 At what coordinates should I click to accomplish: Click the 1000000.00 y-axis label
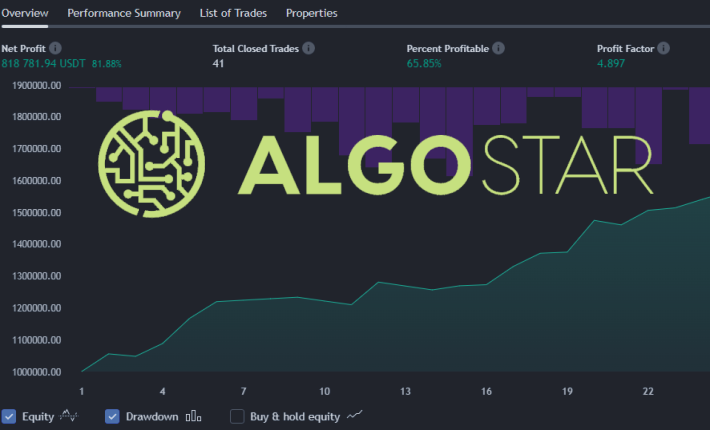[x=37, y=372]
